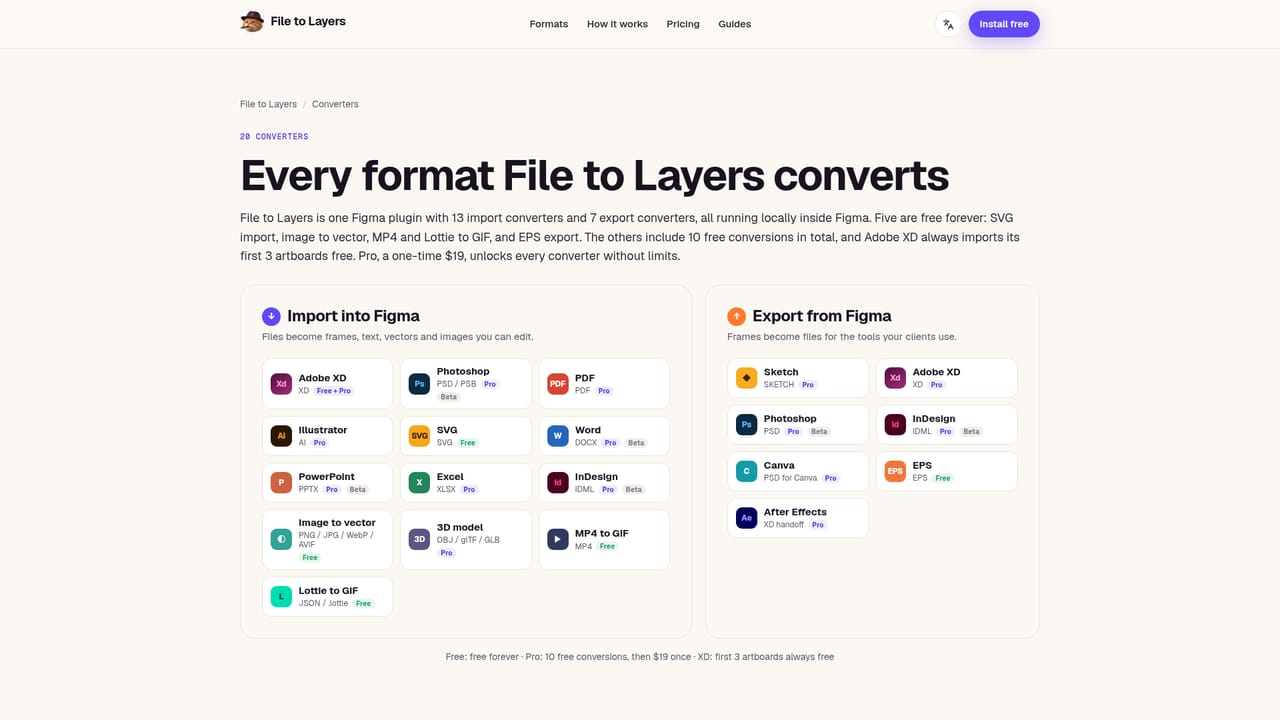Image resolution: width=1280 pixels, height=720 pixels.
Task: Click the 3D model card title
Action: click(x=460, y=527)
